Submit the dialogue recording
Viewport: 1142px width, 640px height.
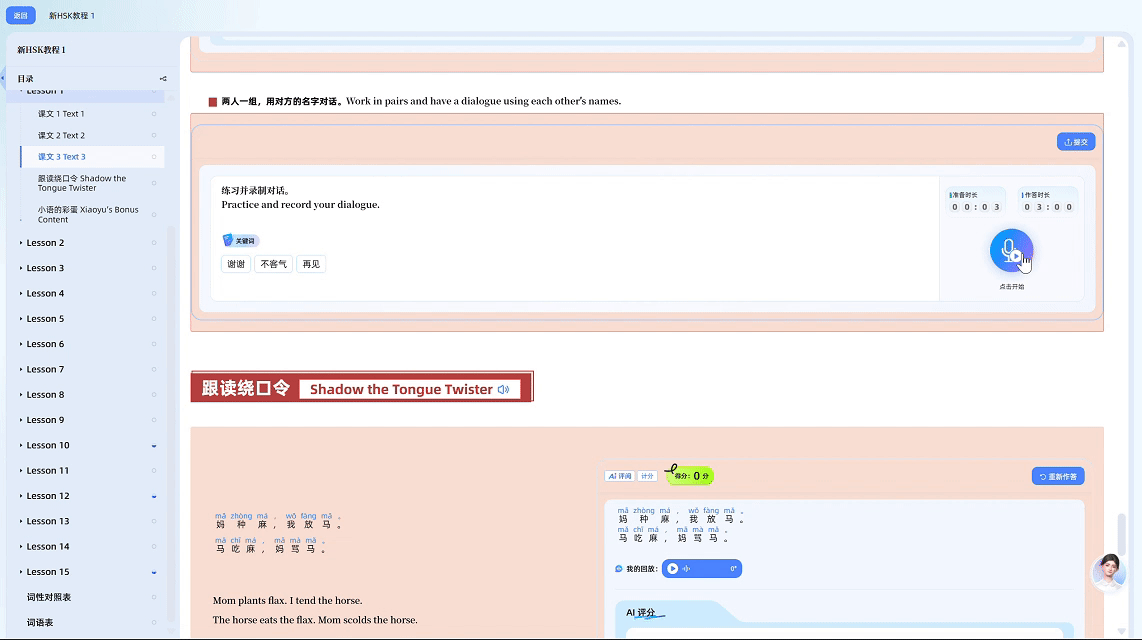1076,142
